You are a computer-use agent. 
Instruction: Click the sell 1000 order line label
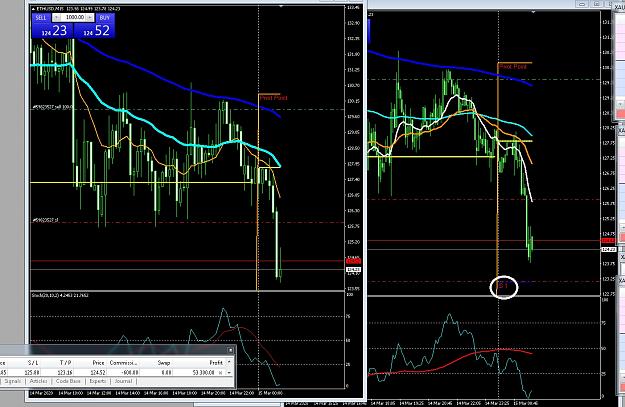click(x=52, y=107)
